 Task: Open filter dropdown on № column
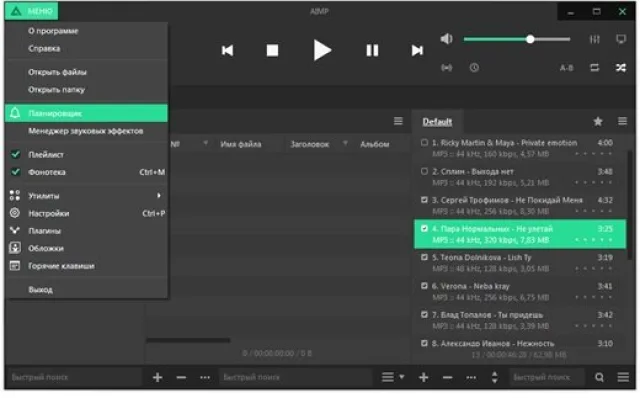[205, 143]
